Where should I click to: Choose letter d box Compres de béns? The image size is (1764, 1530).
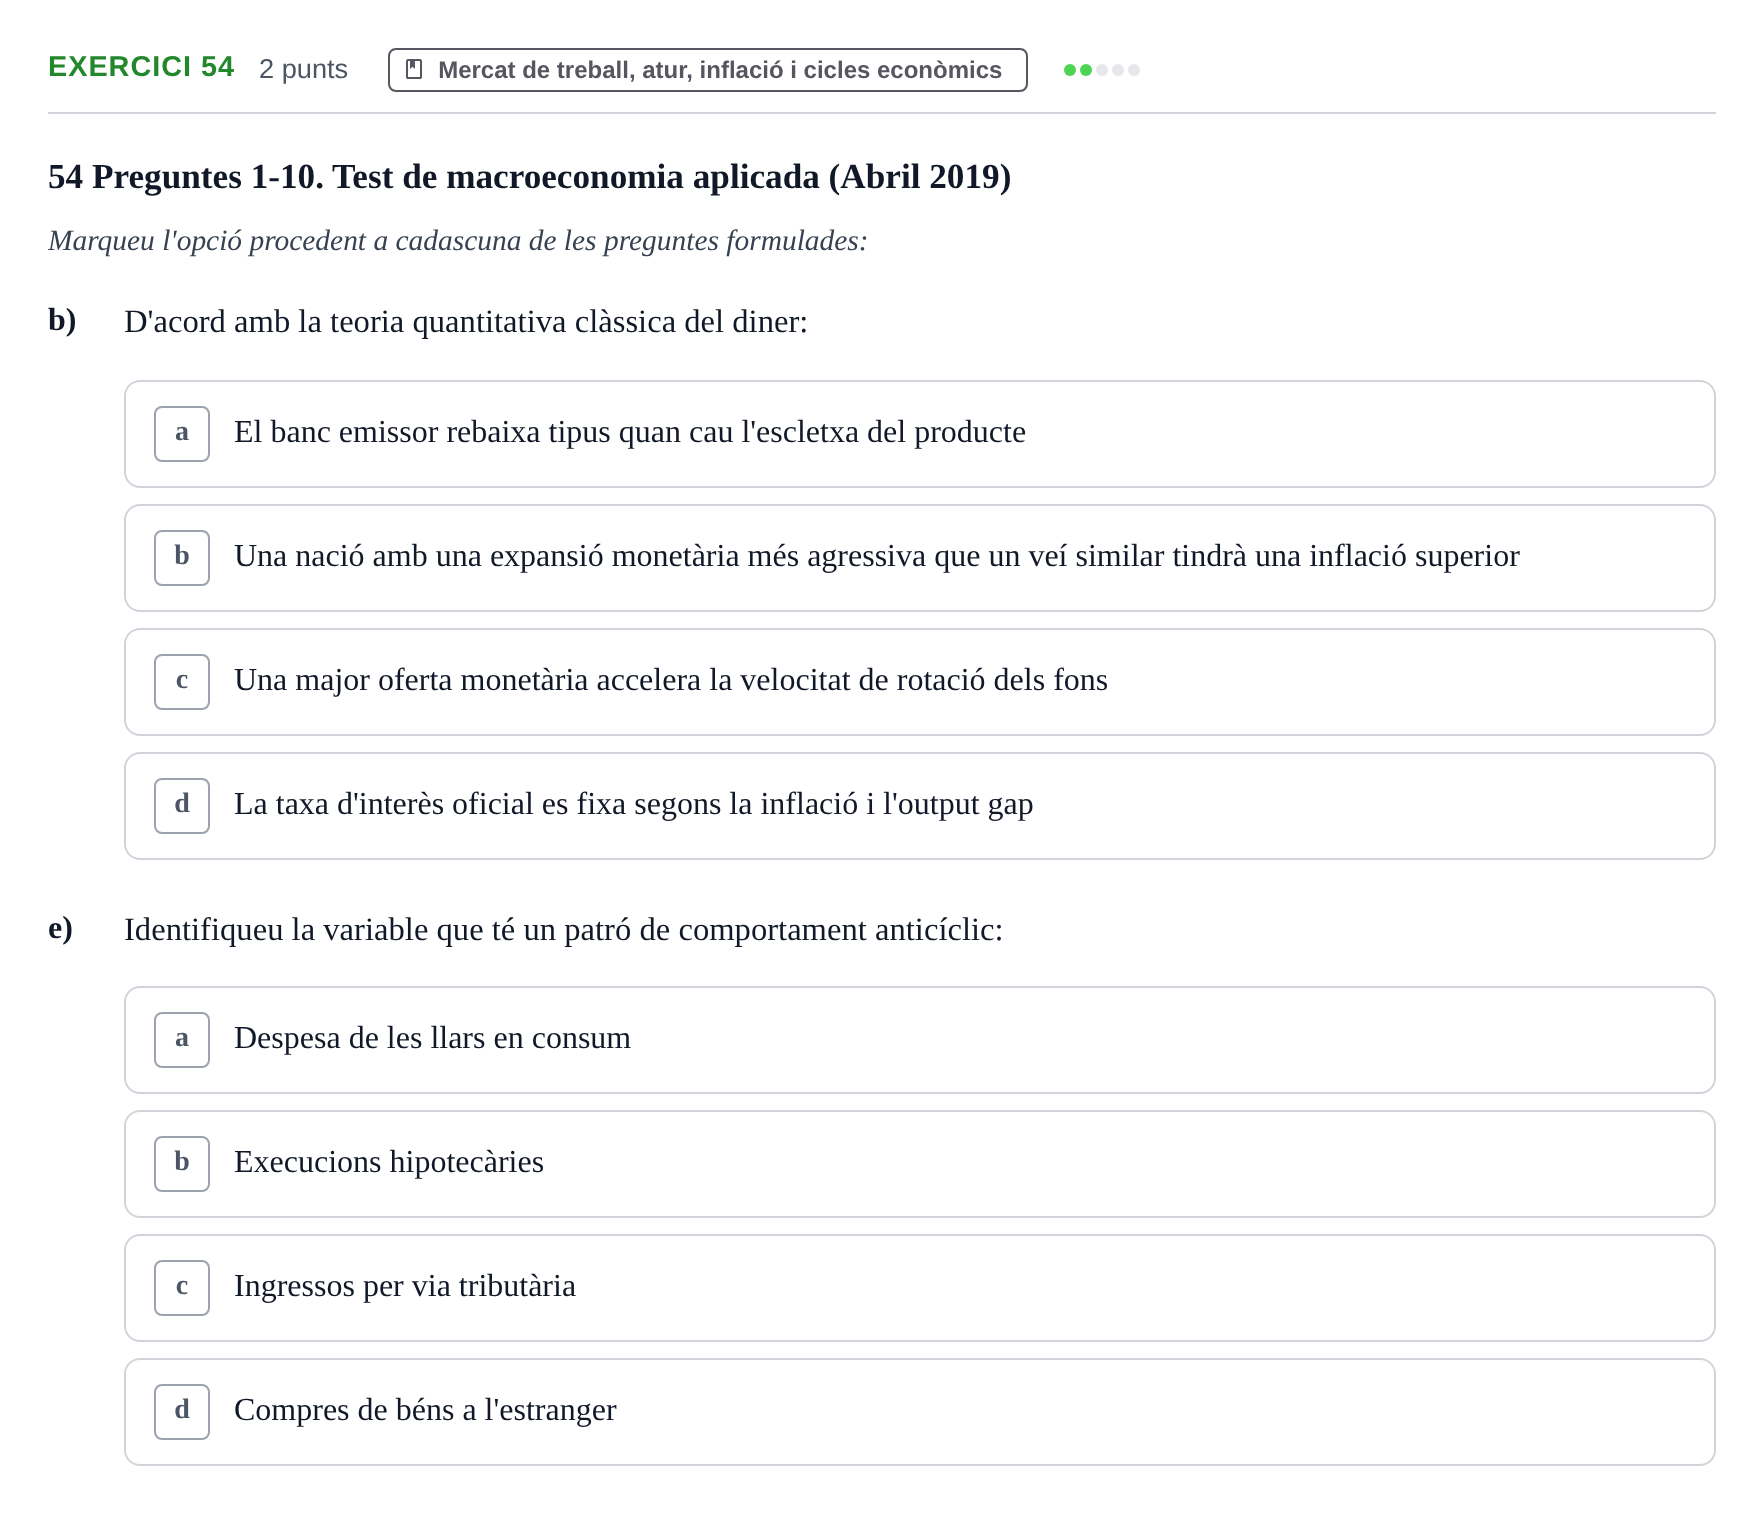[x=182, y=1412]
